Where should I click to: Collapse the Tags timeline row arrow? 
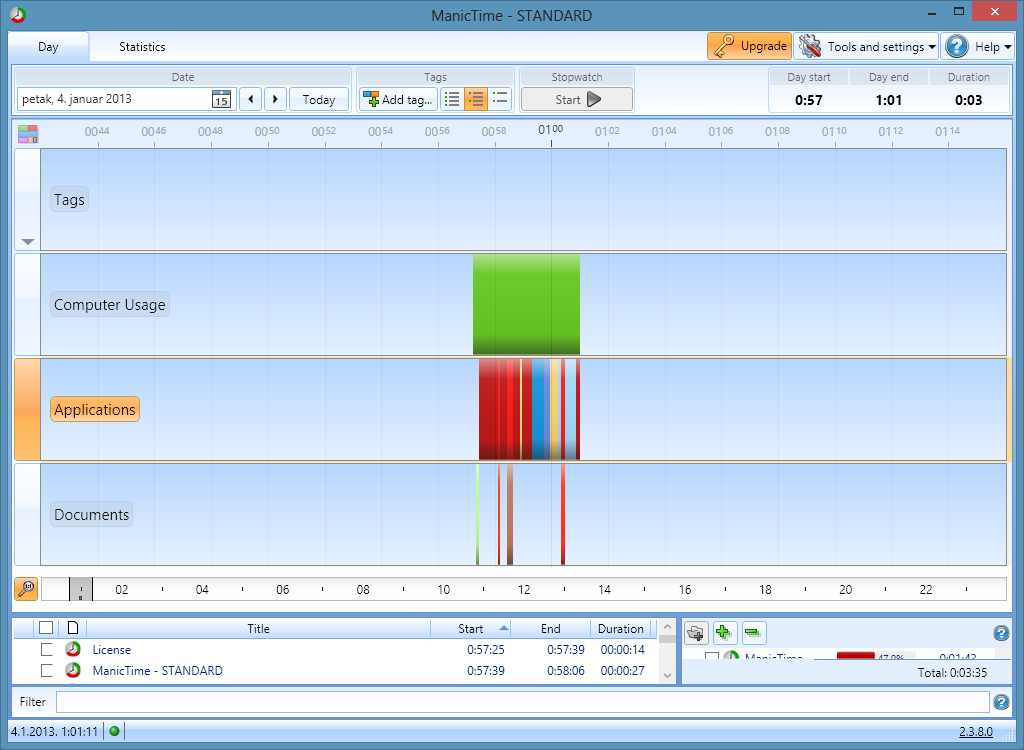[28, 242]
